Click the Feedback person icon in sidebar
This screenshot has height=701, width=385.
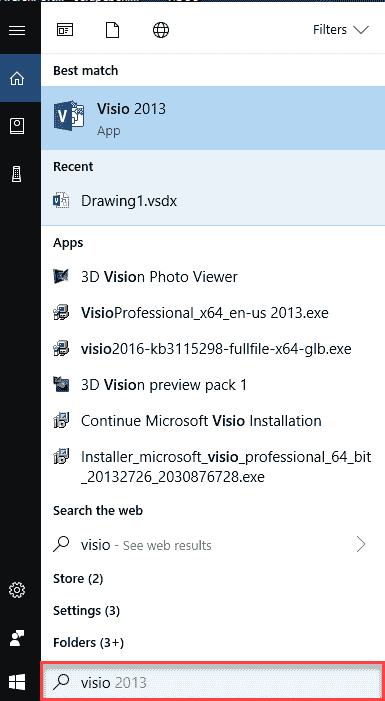17,638
